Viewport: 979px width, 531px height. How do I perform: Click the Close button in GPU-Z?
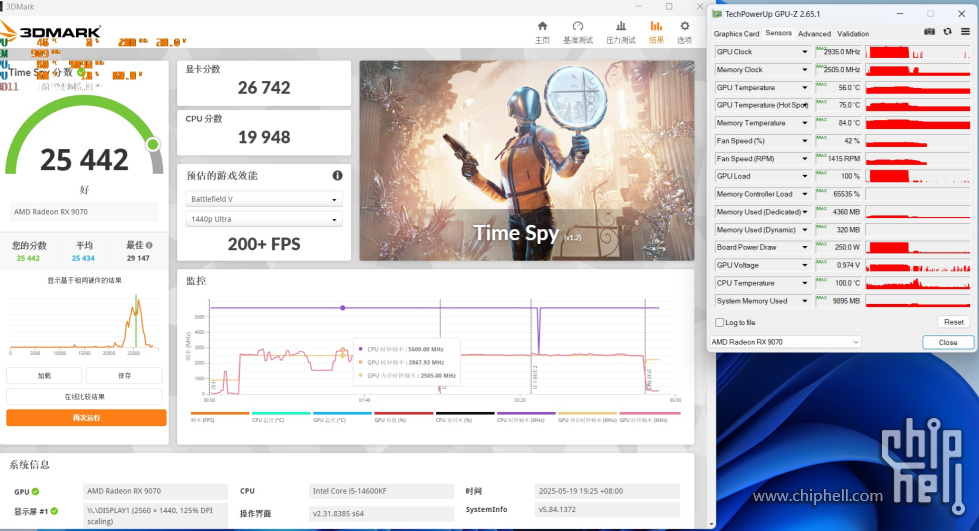tap(948, 342)
